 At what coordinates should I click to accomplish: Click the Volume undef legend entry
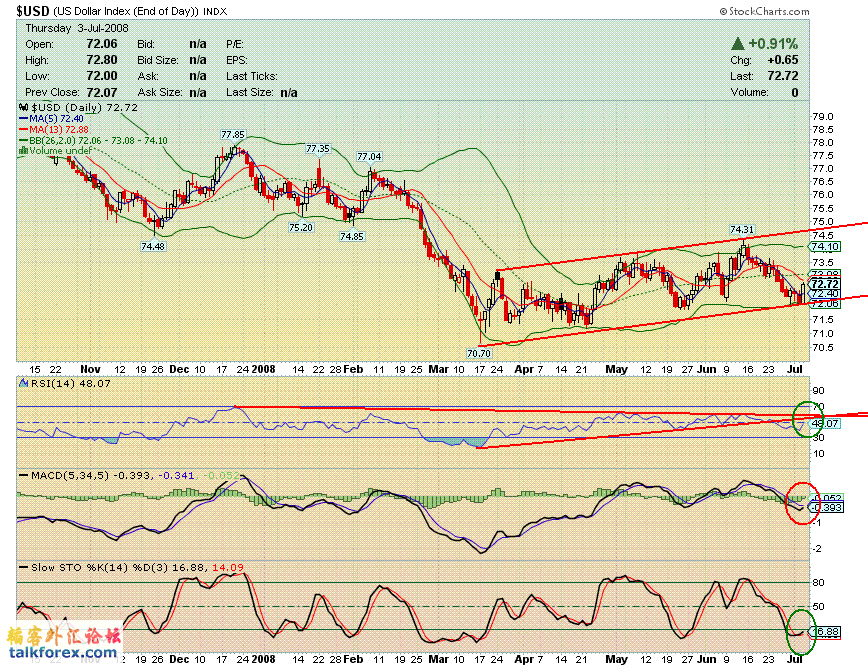pyautogui.click(x=55, y=151)
